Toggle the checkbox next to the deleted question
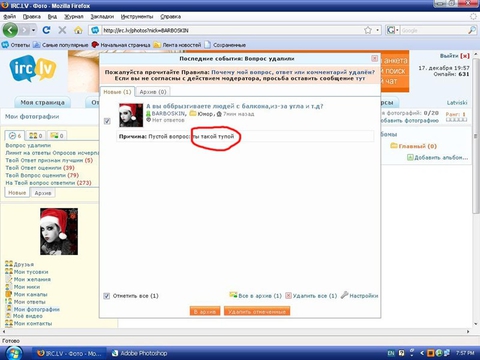This screenshot has height=360, width=480. [107, 121]
